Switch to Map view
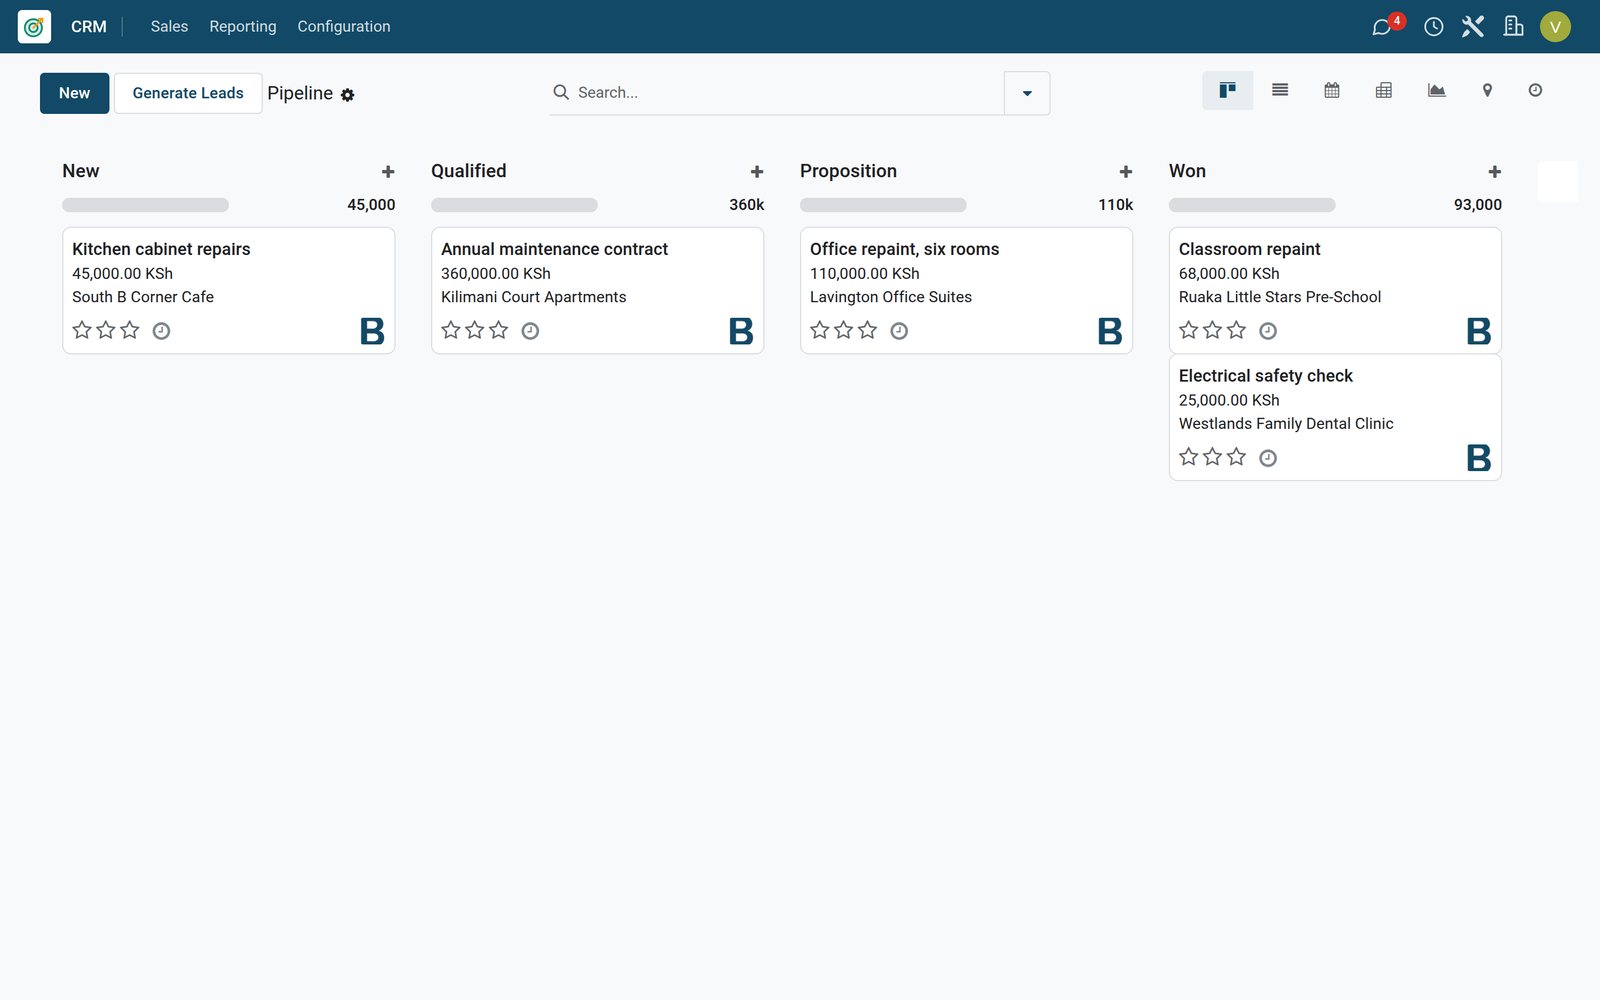The image size is (1600, 1000). pyautogui.click(x=1487, y=91)
